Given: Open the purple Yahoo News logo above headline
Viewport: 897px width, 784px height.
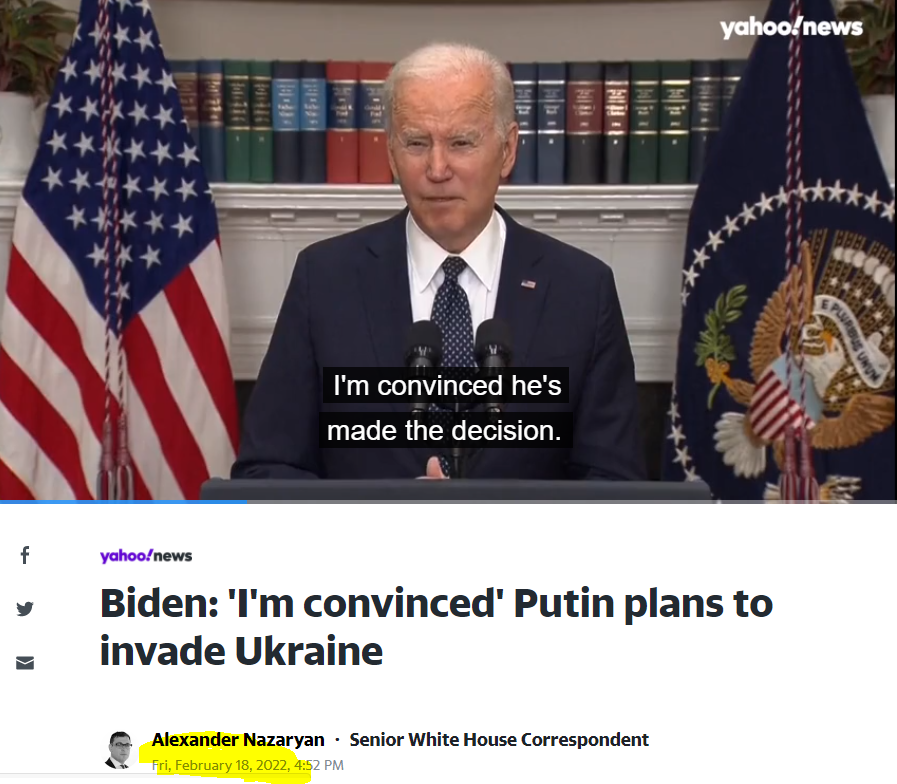Looking at the screenshot, I should [146, 556].
